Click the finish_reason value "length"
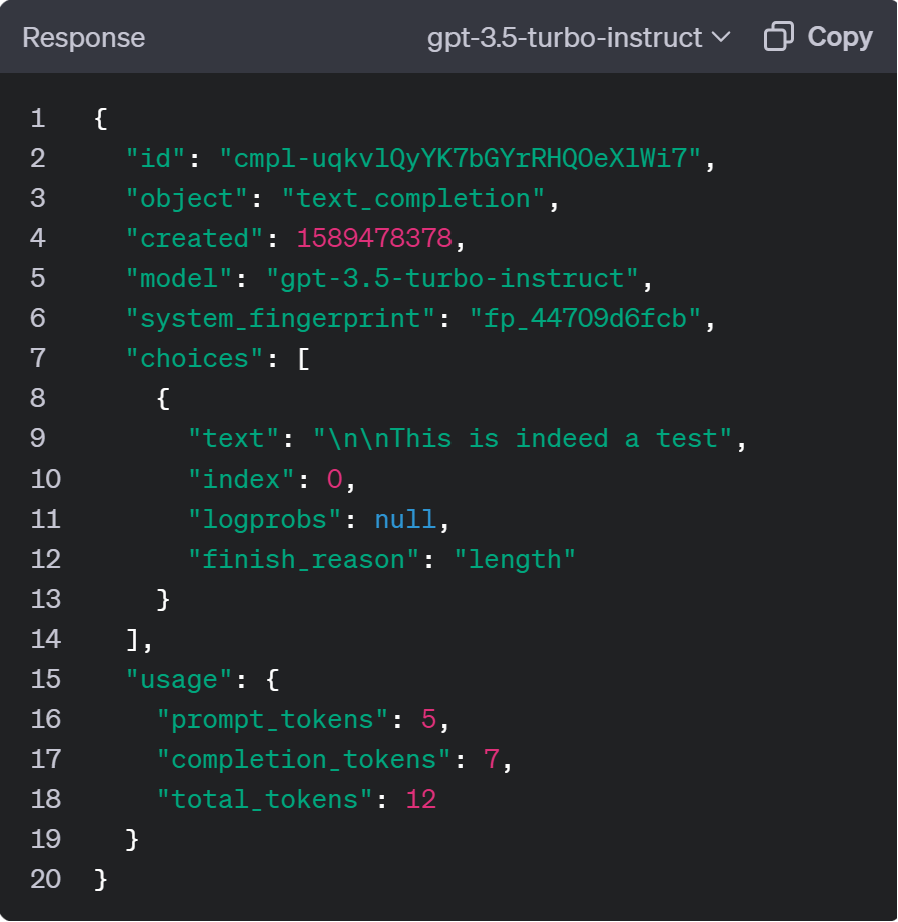 coord(515,560)
